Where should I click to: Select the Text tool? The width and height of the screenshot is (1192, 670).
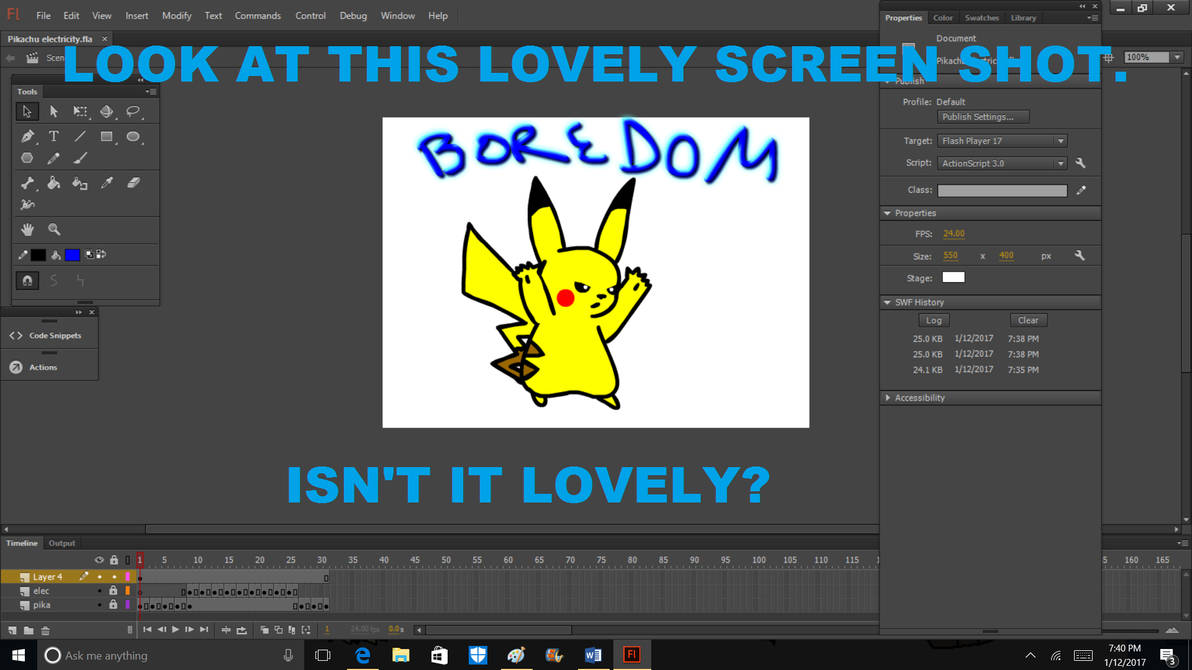(53, 136)
